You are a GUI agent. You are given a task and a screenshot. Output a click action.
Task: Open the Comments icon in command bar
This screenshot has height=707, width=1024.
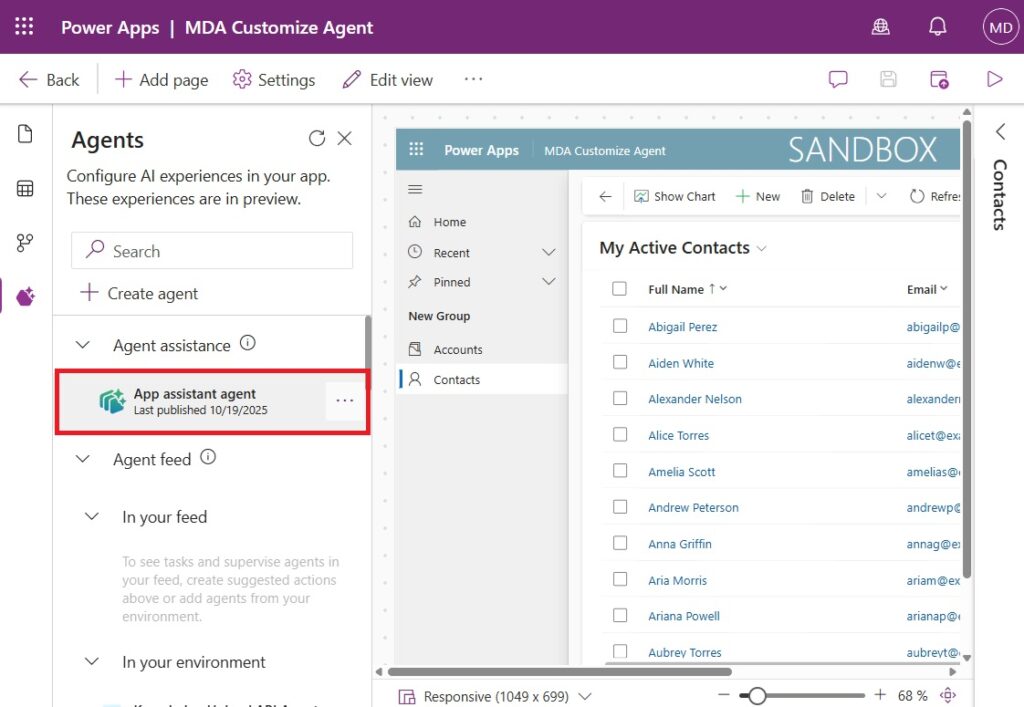838,79
